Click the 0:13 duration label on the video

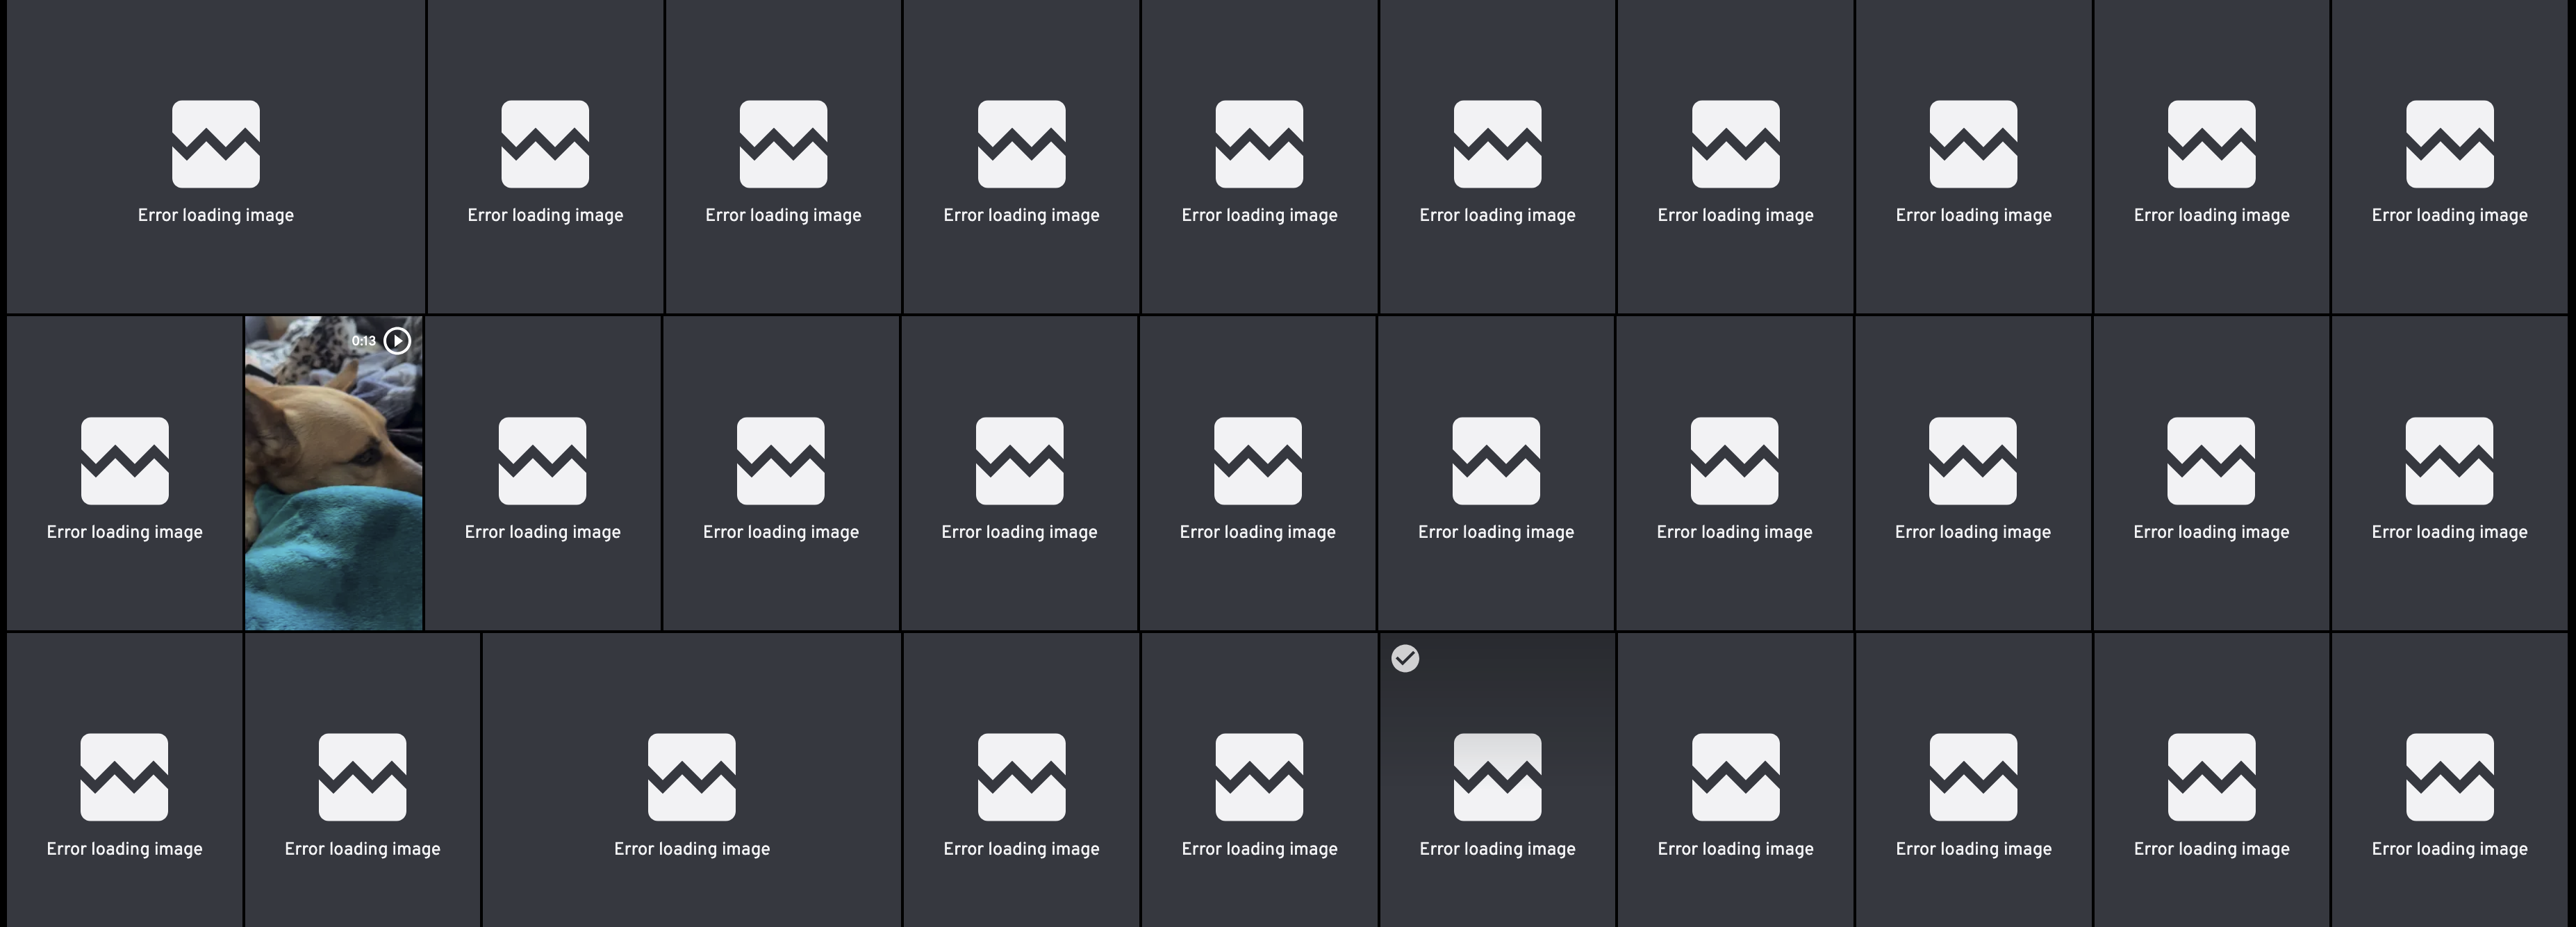pos(364,341)
